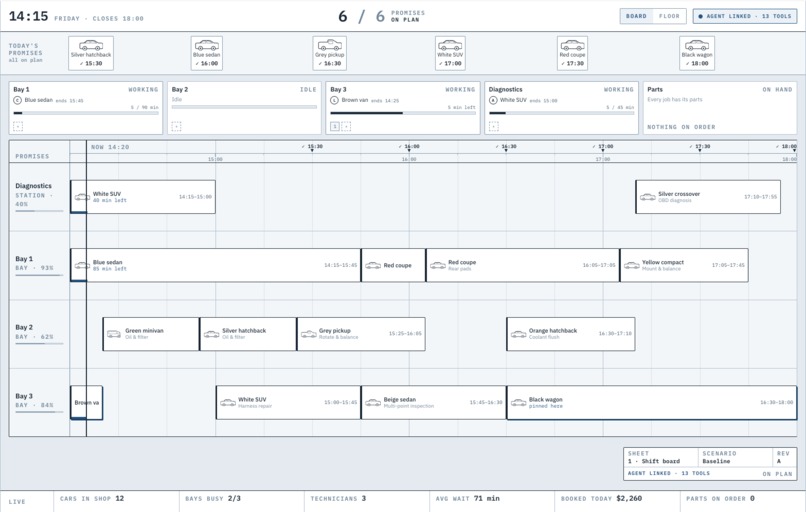806x512 pixels.
Task: Click the Avg Wait 71 min status entry
Action: 492,499
